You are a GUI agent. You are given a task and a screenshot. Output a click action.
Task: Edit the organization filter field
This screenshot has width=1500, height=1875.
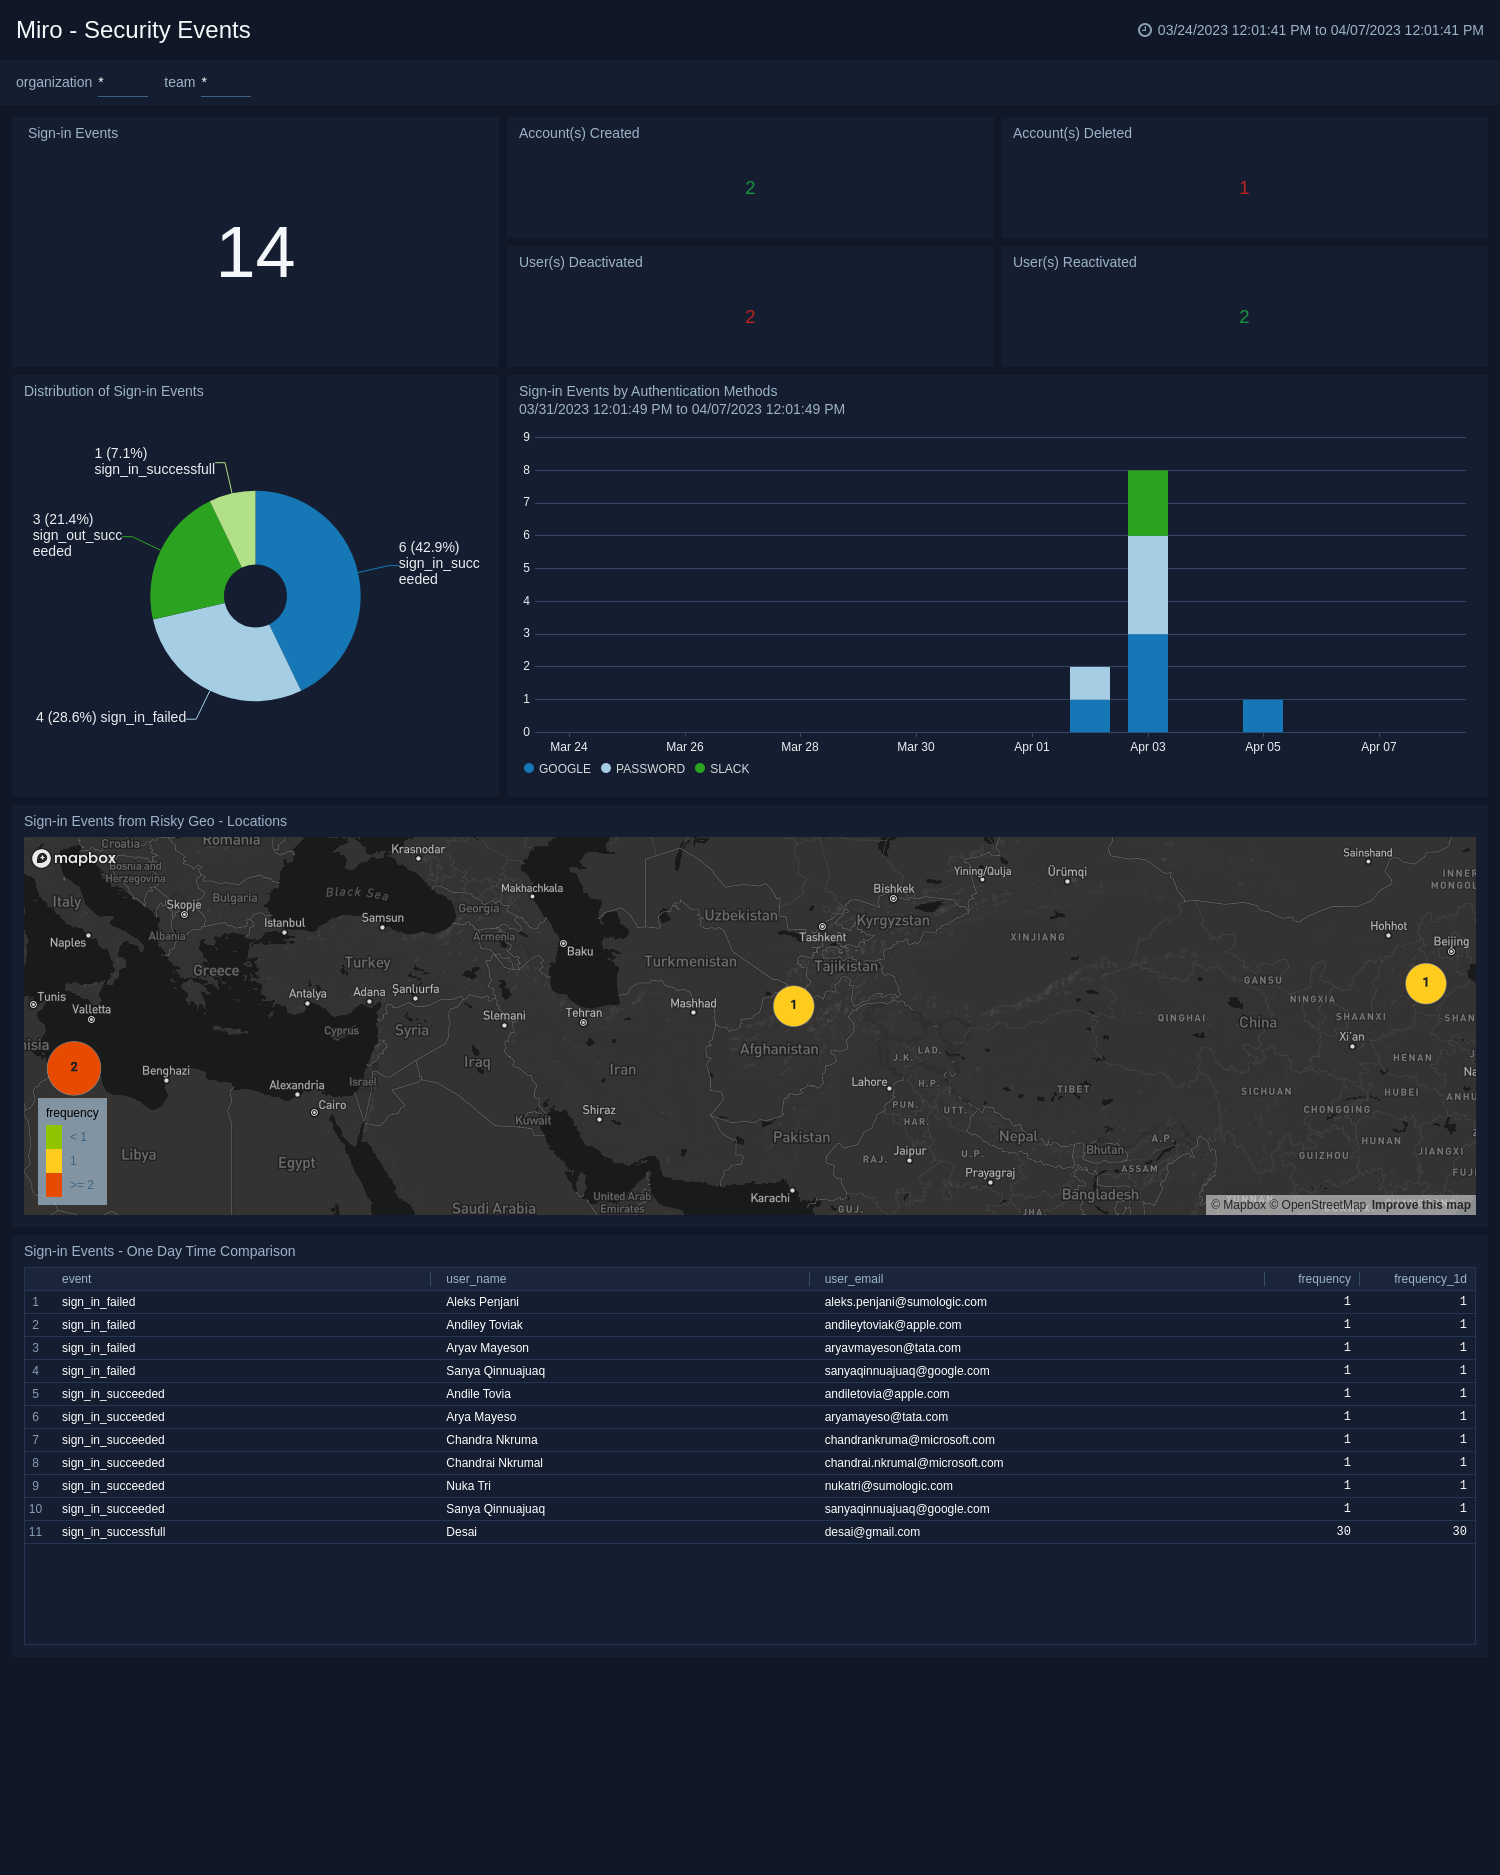click(x=123, y=83)
